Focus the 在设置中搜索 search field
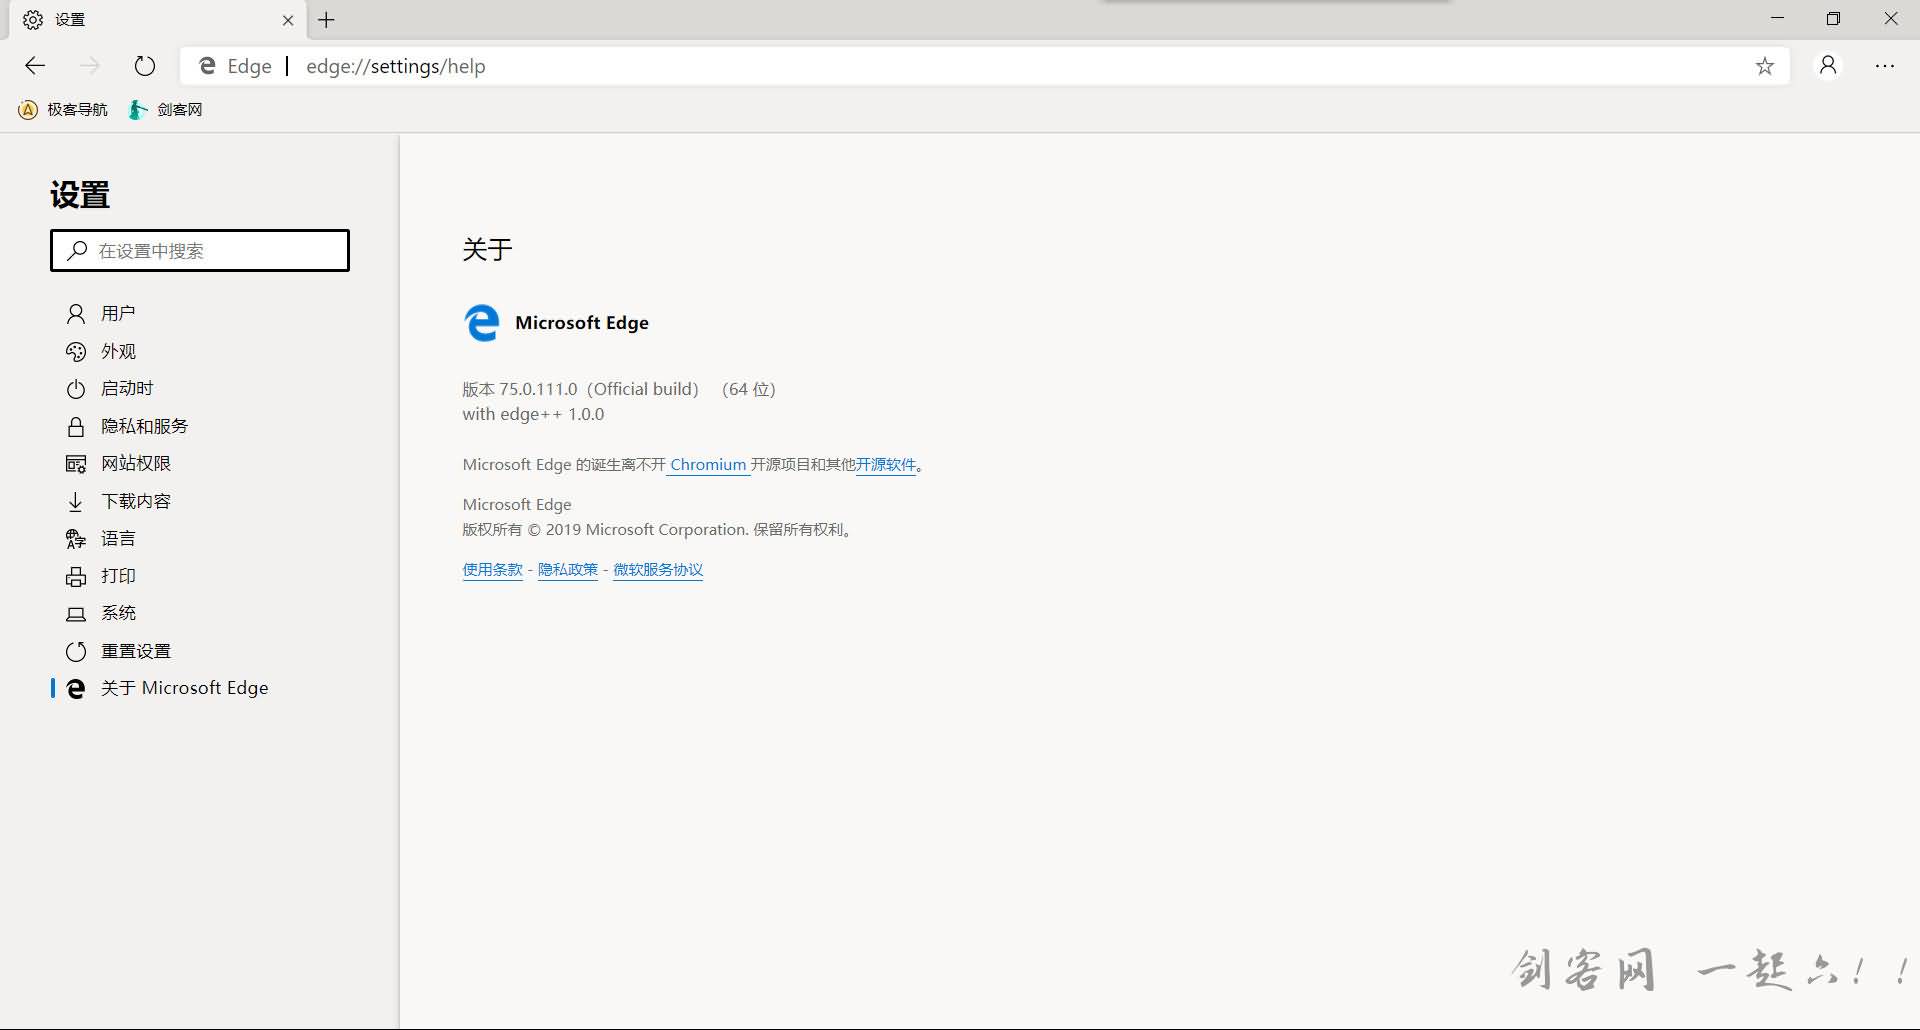The height and width of the screenshot is (1030, 1920). 200,250
